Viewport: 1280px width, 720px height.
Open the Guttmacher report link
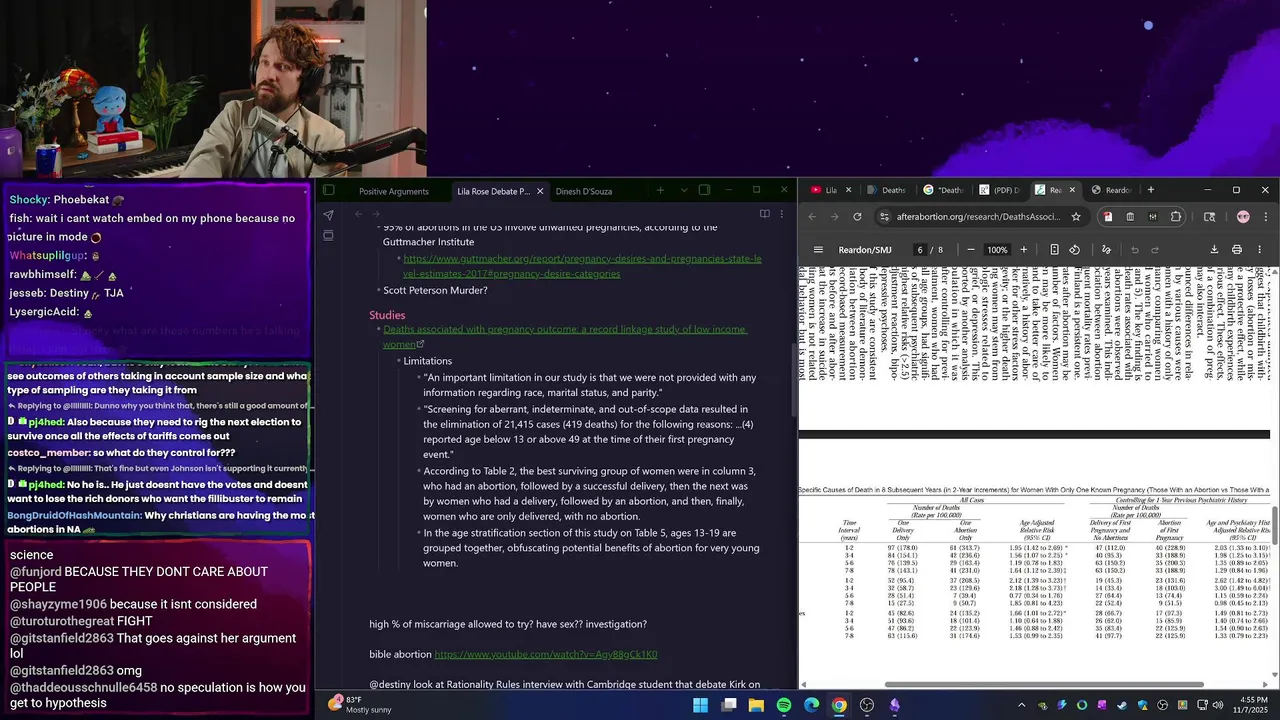coord(582,266)
